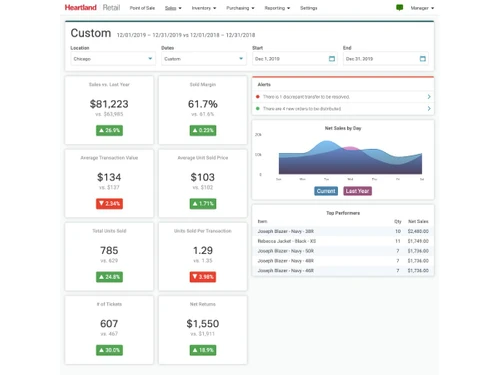
Task: Select the Rebecca Jacket Black XS row
Action: 343,241
